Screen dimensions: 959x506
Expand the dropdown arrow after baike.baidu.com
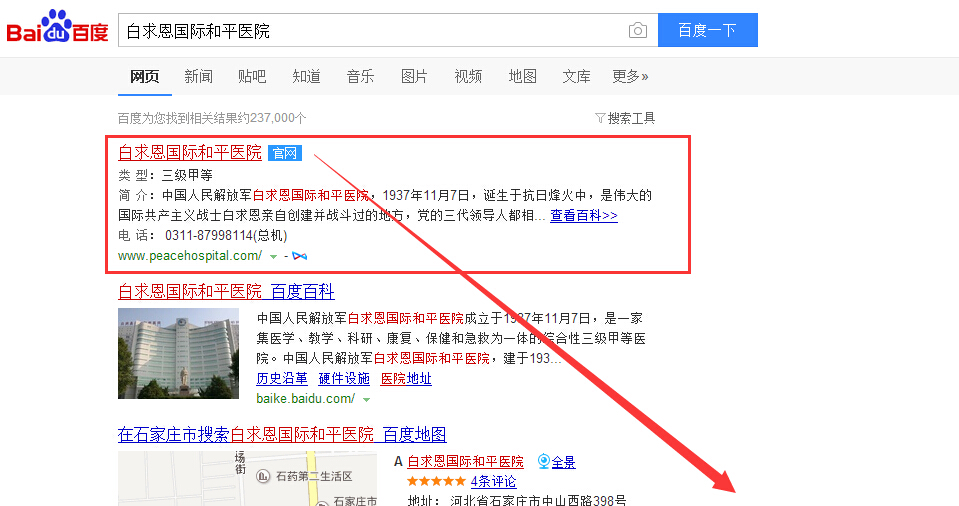pos(366,400)
